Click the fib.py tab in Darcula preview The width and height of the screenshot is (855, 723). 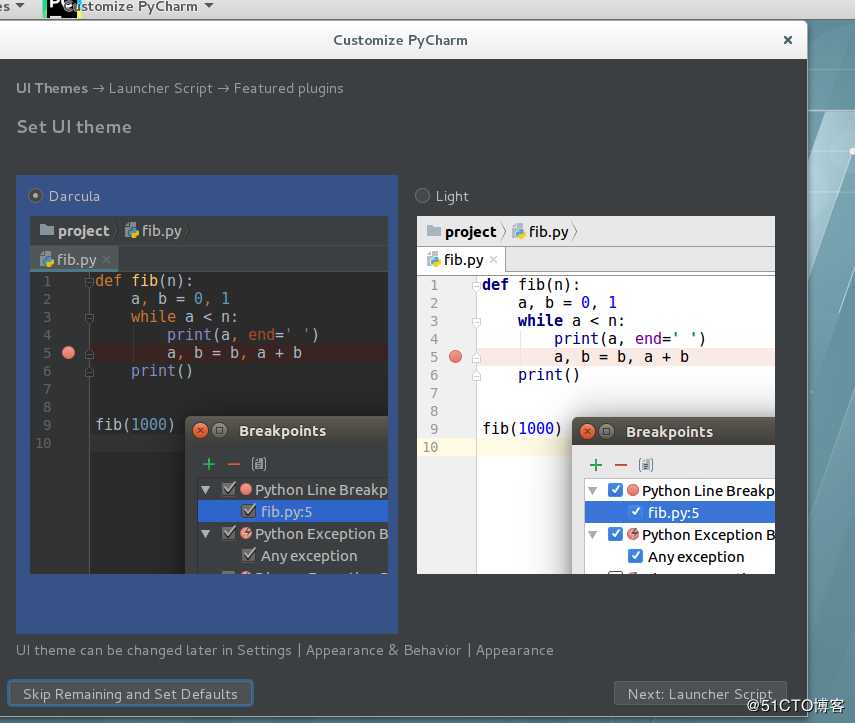click(x=75, y=260)
